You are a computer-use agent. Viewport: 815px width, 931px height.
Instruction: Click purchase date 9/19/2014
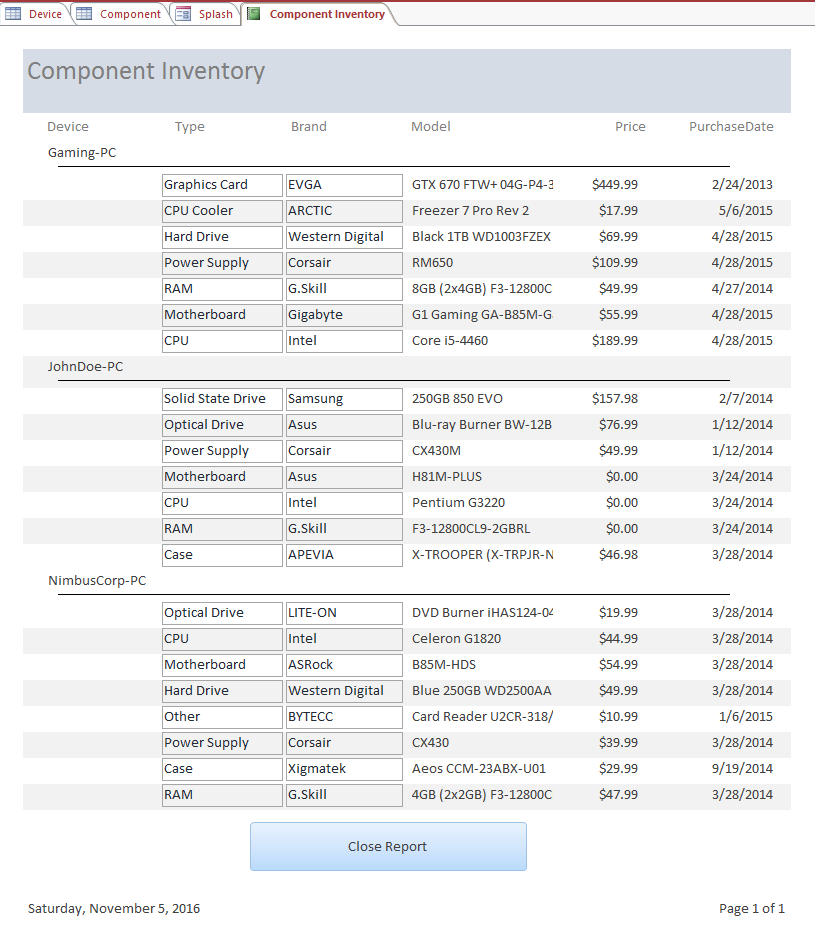click(x=743, y=769)
